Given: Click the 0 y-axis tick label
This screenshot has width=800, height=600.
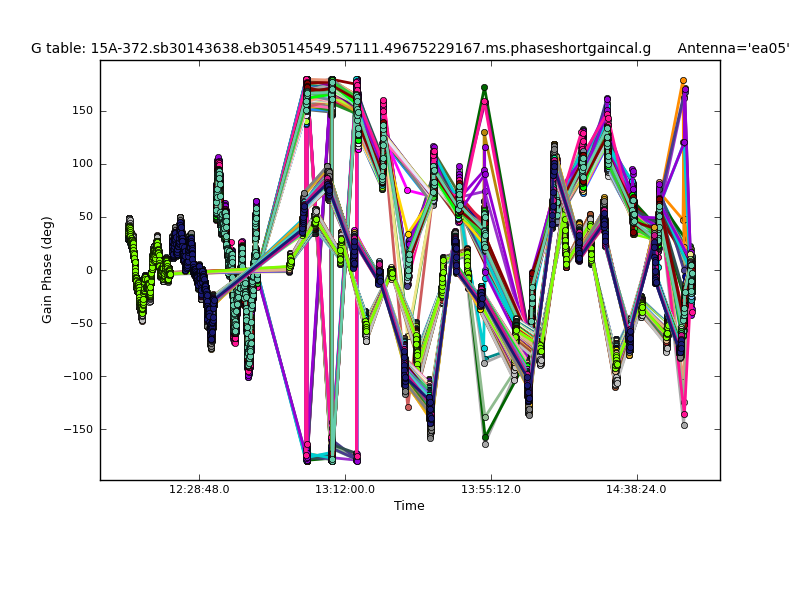Looking at the screenshot, I should pyautogui.click(x=89, y=270).
